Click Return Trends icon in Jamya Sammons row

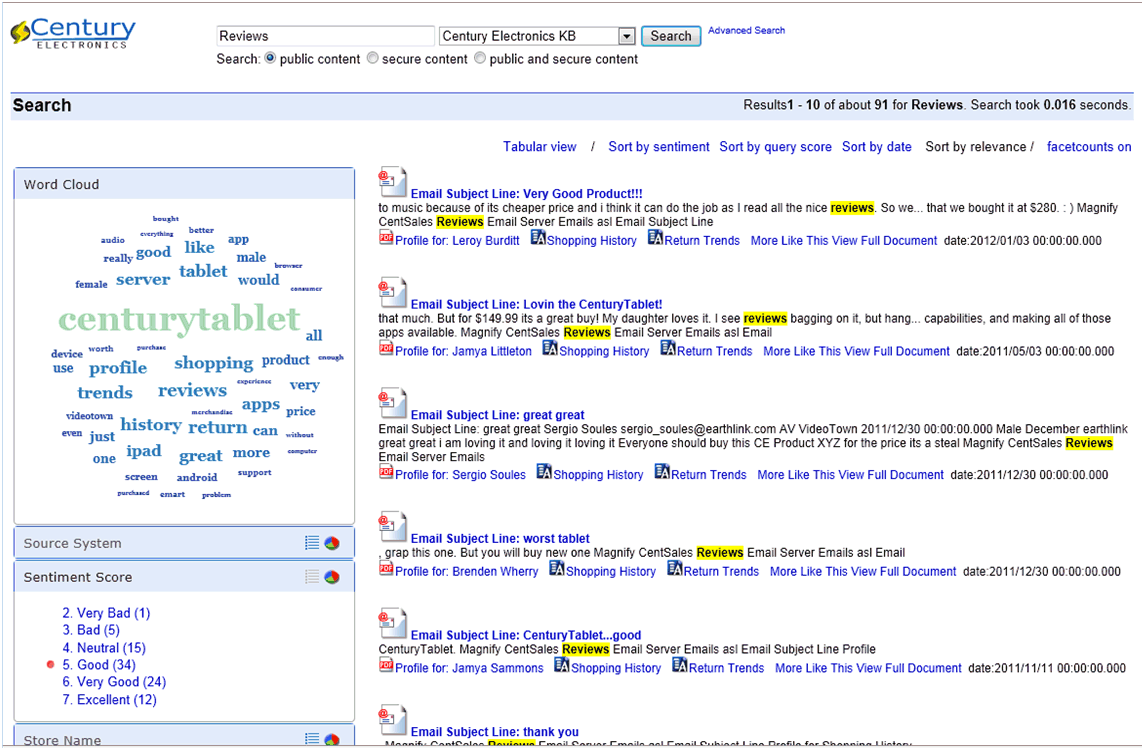click(680, 665)
